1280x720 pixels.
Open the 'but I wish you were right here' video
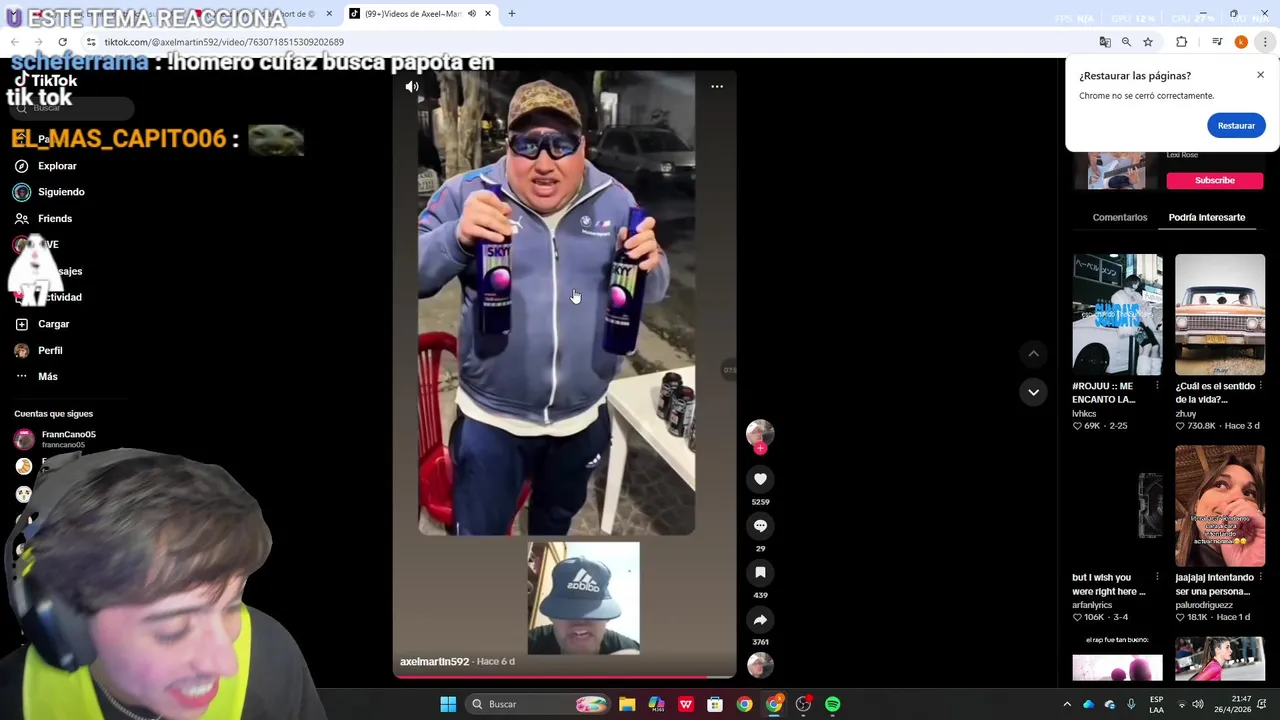(x=1118, y=506)
